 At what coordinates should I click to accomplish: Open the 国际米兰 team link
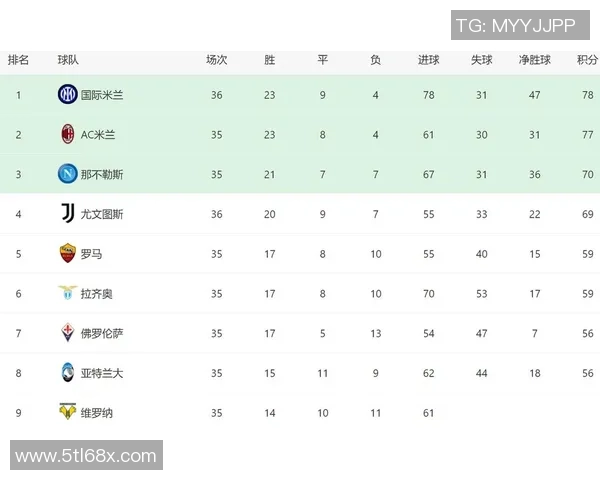tap(102, 95)
